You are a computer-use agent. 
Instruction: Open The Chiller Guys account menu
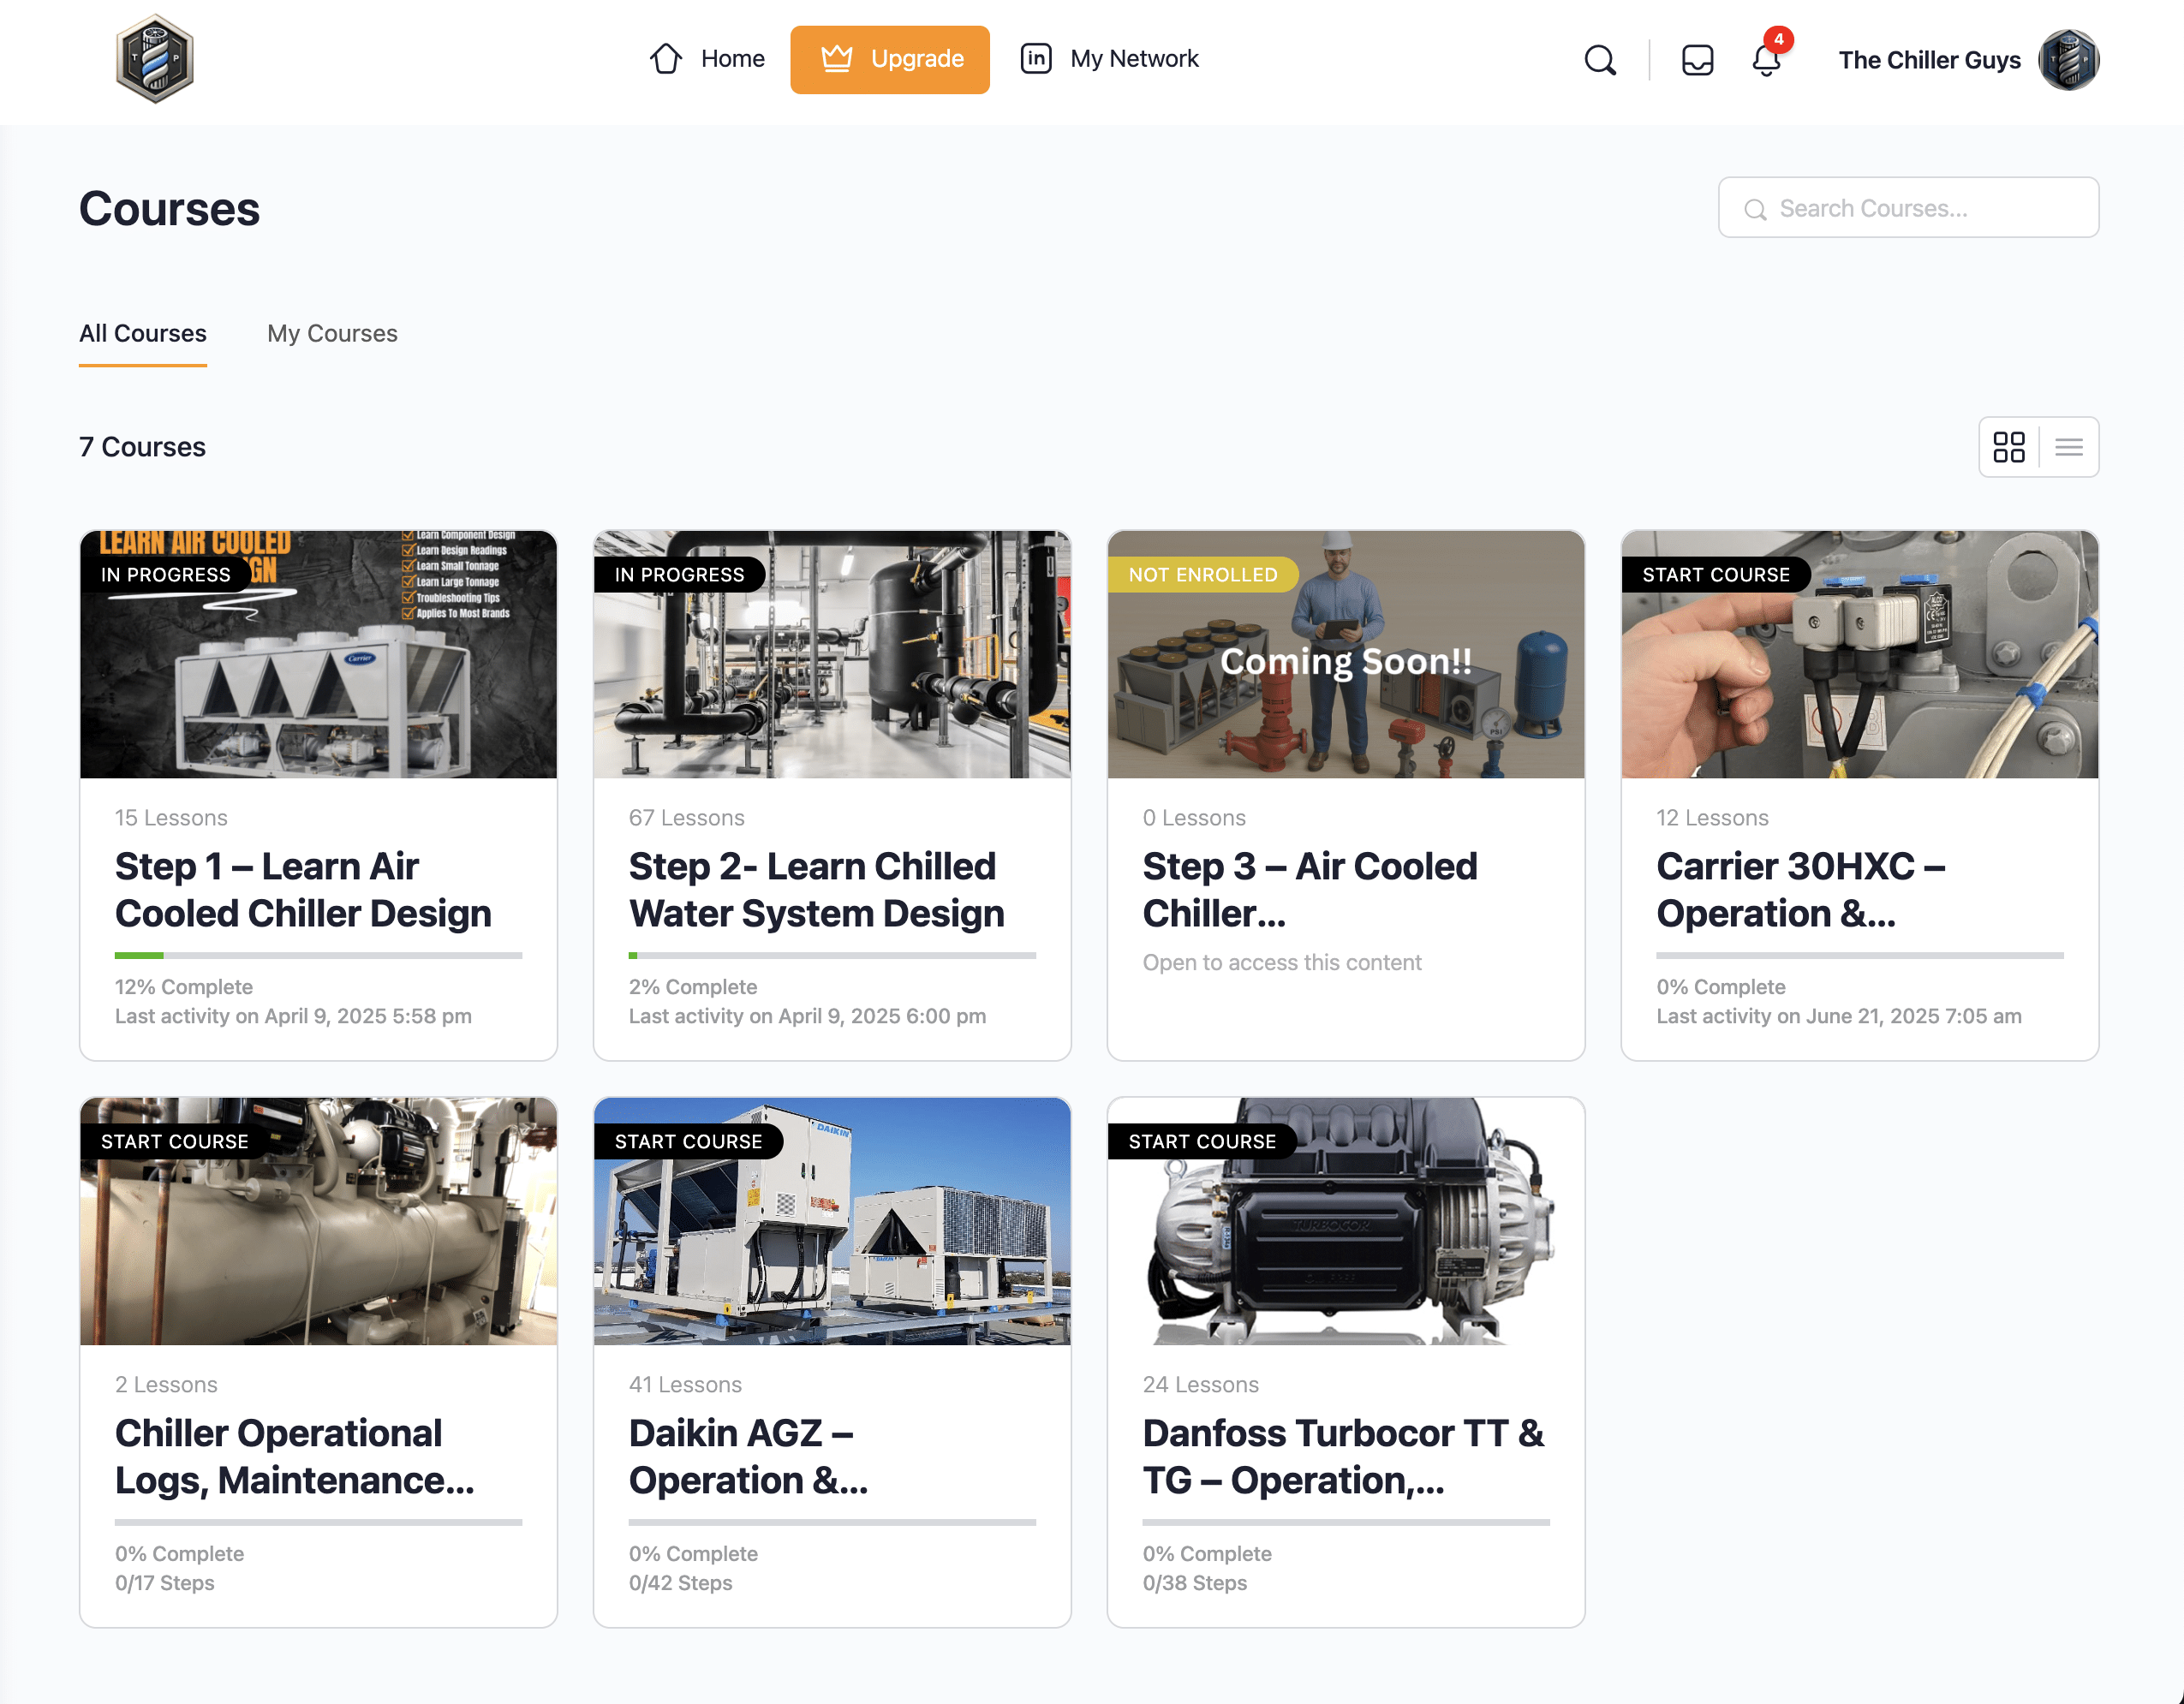pyautogui.click(x=1929, y=60)
